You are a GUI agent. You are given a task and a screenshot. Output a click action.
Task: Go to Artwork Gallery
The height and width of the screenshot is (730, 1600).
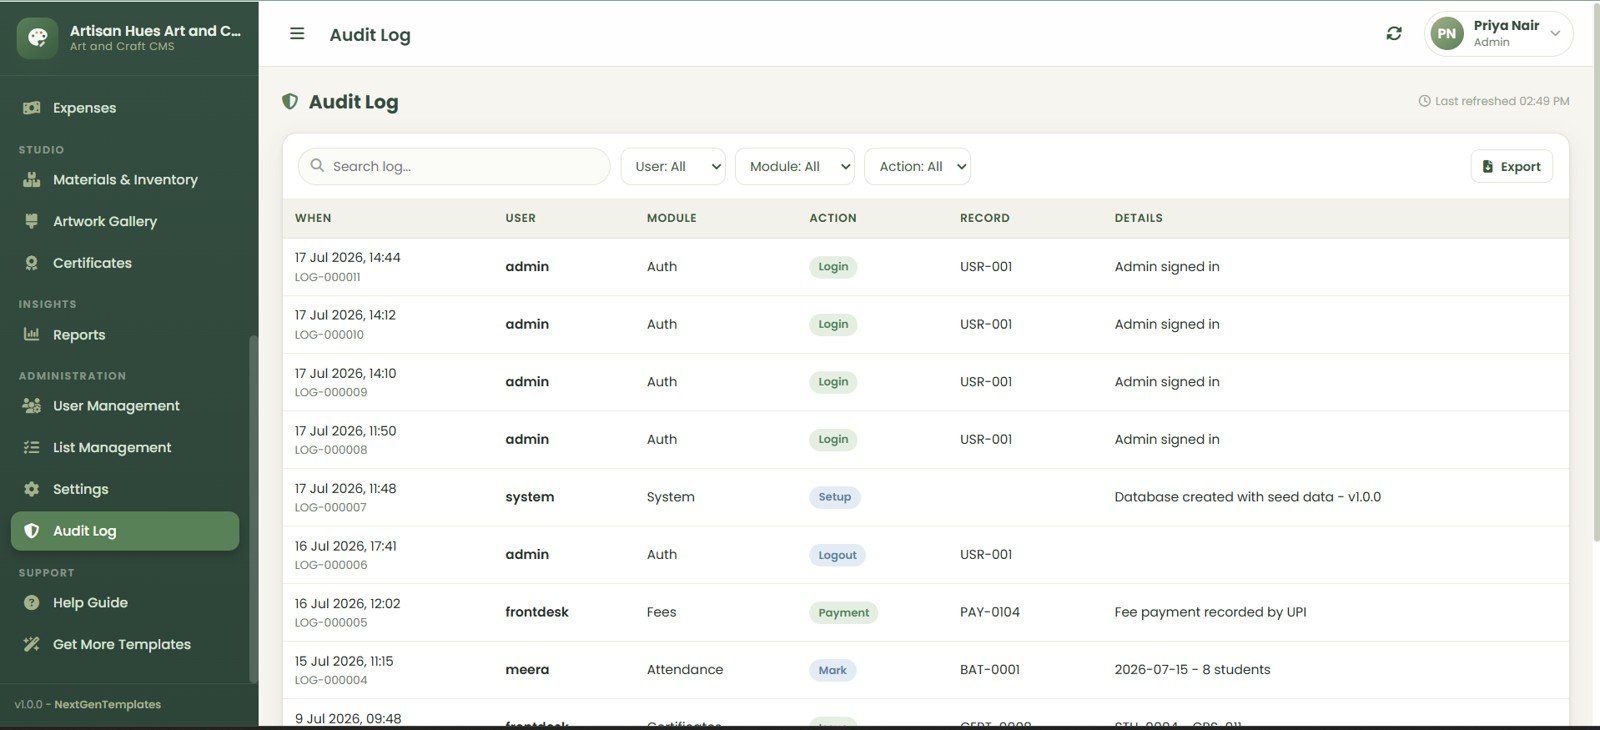[x=125, y=221]
